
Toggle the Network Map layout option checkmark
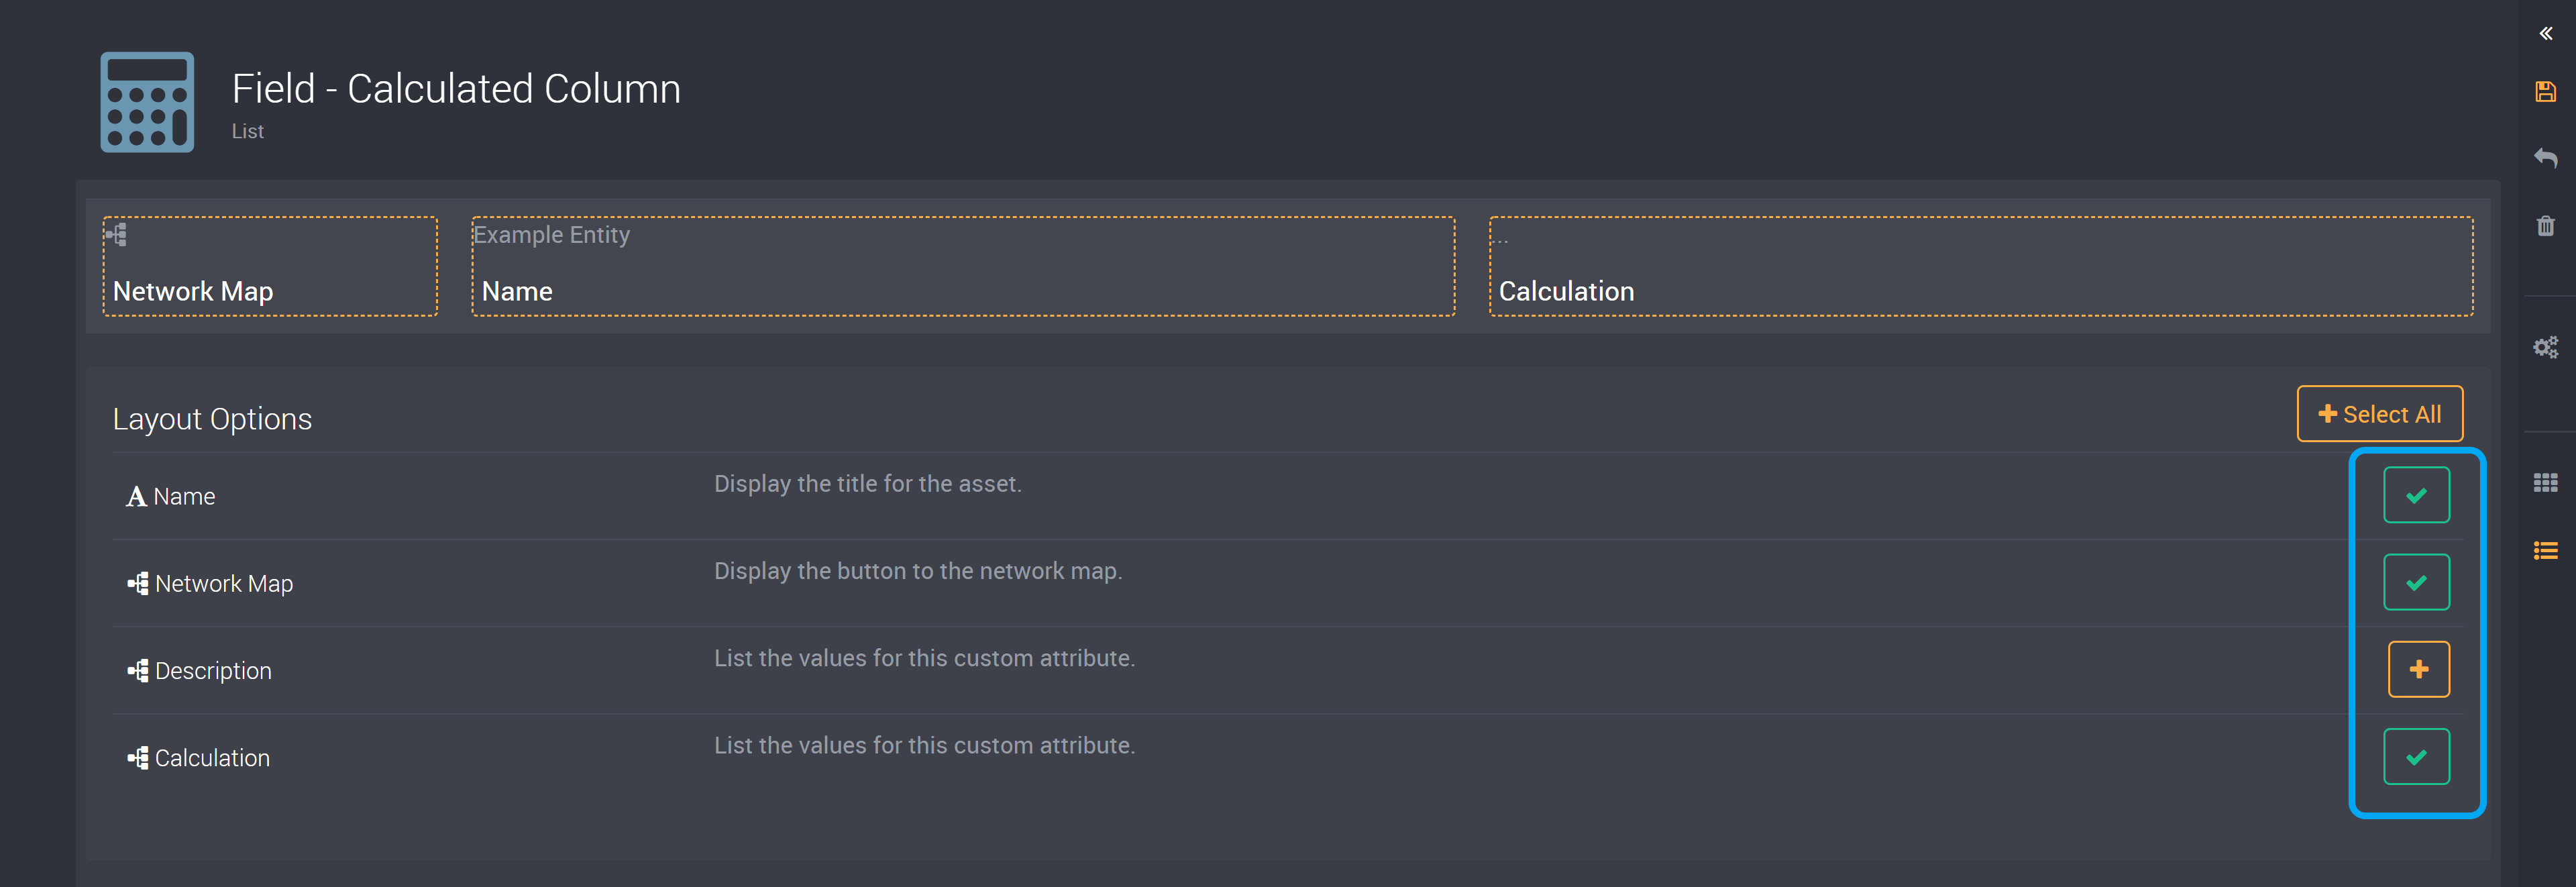tap(2416, 582)
